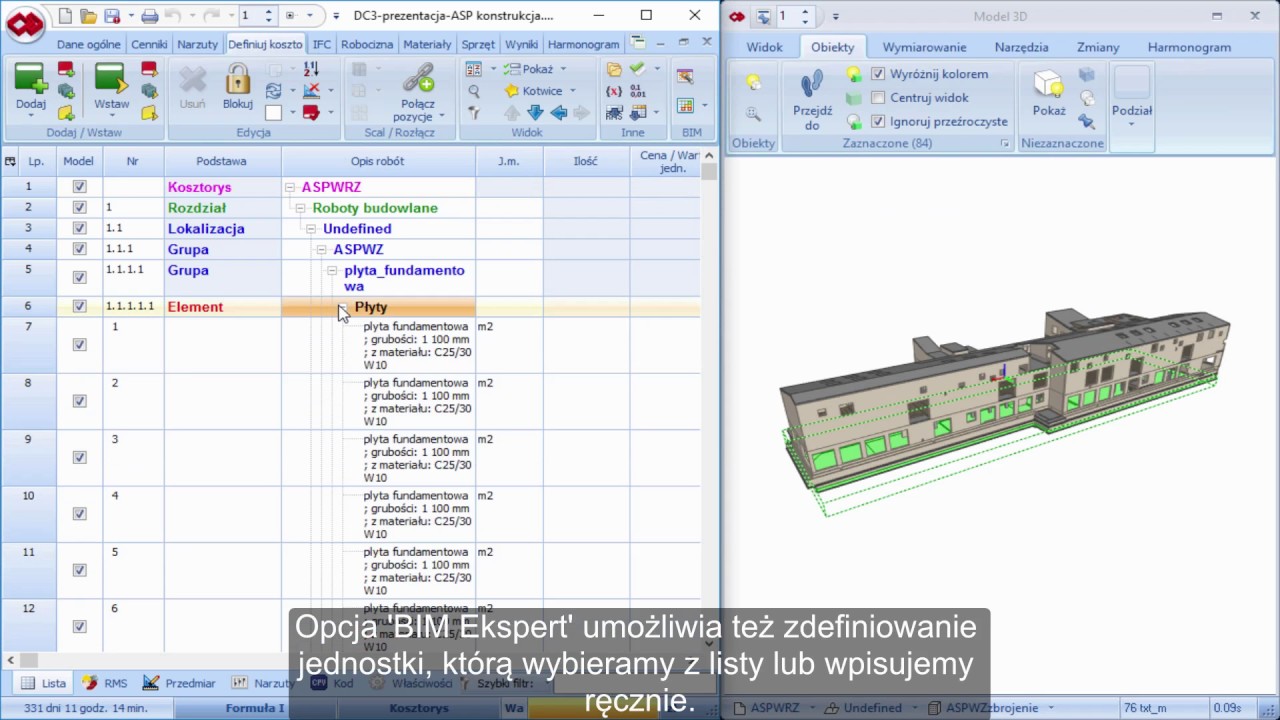Uncheck Model checkbox in row 10

coord(79,514)
